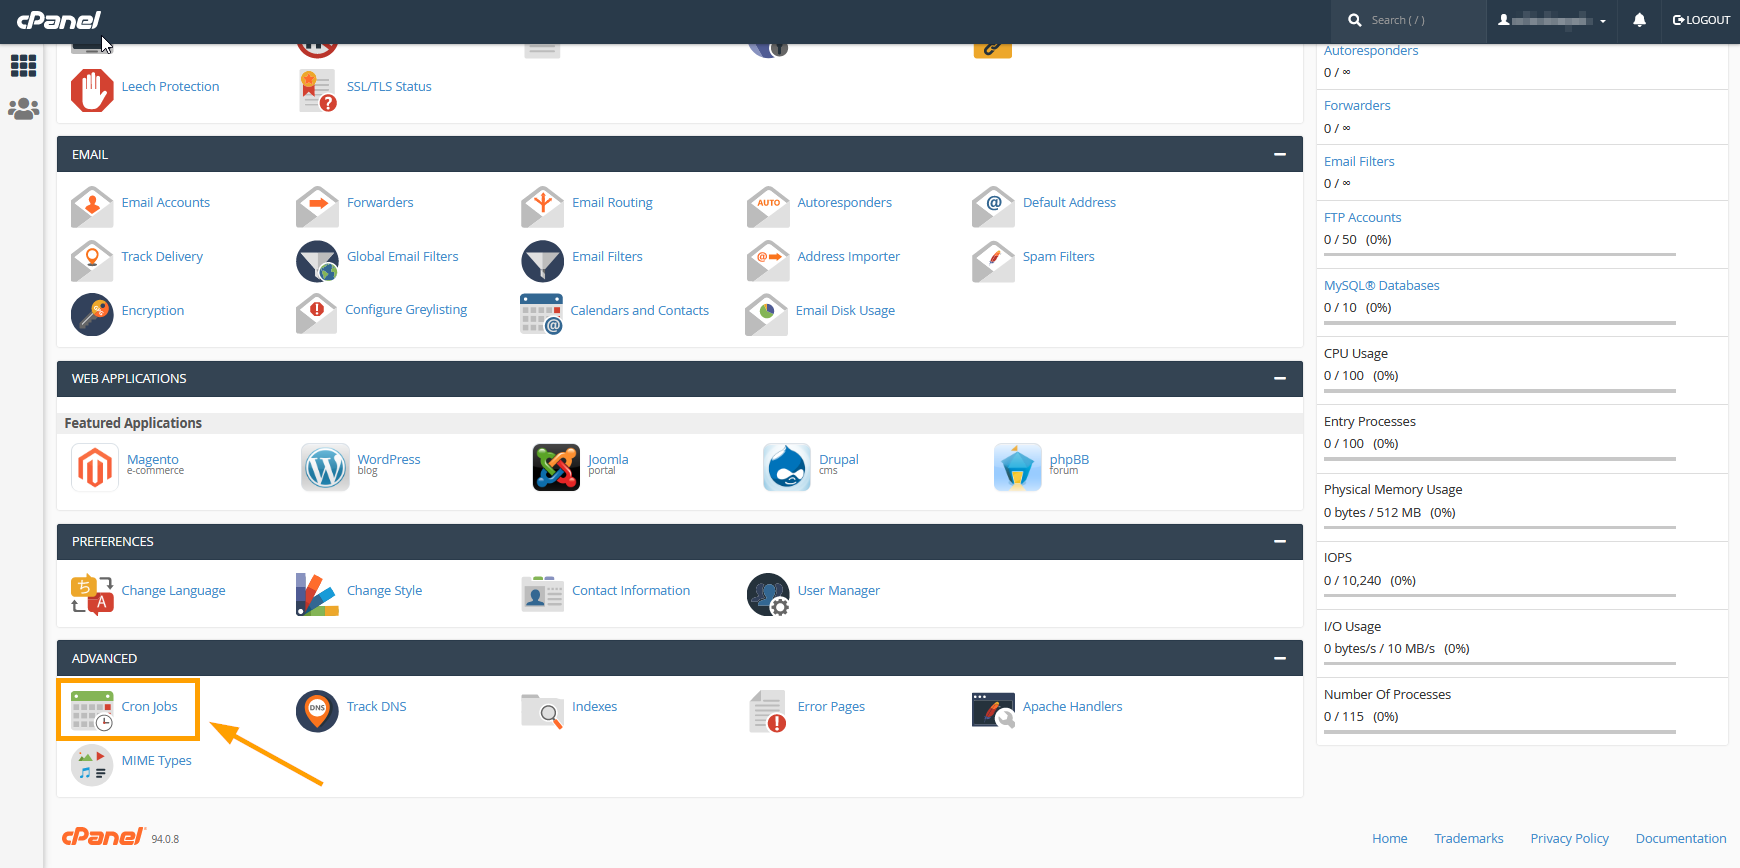
Task: Click the Forwarders envelope icon
Action: (x=317, y=206)
